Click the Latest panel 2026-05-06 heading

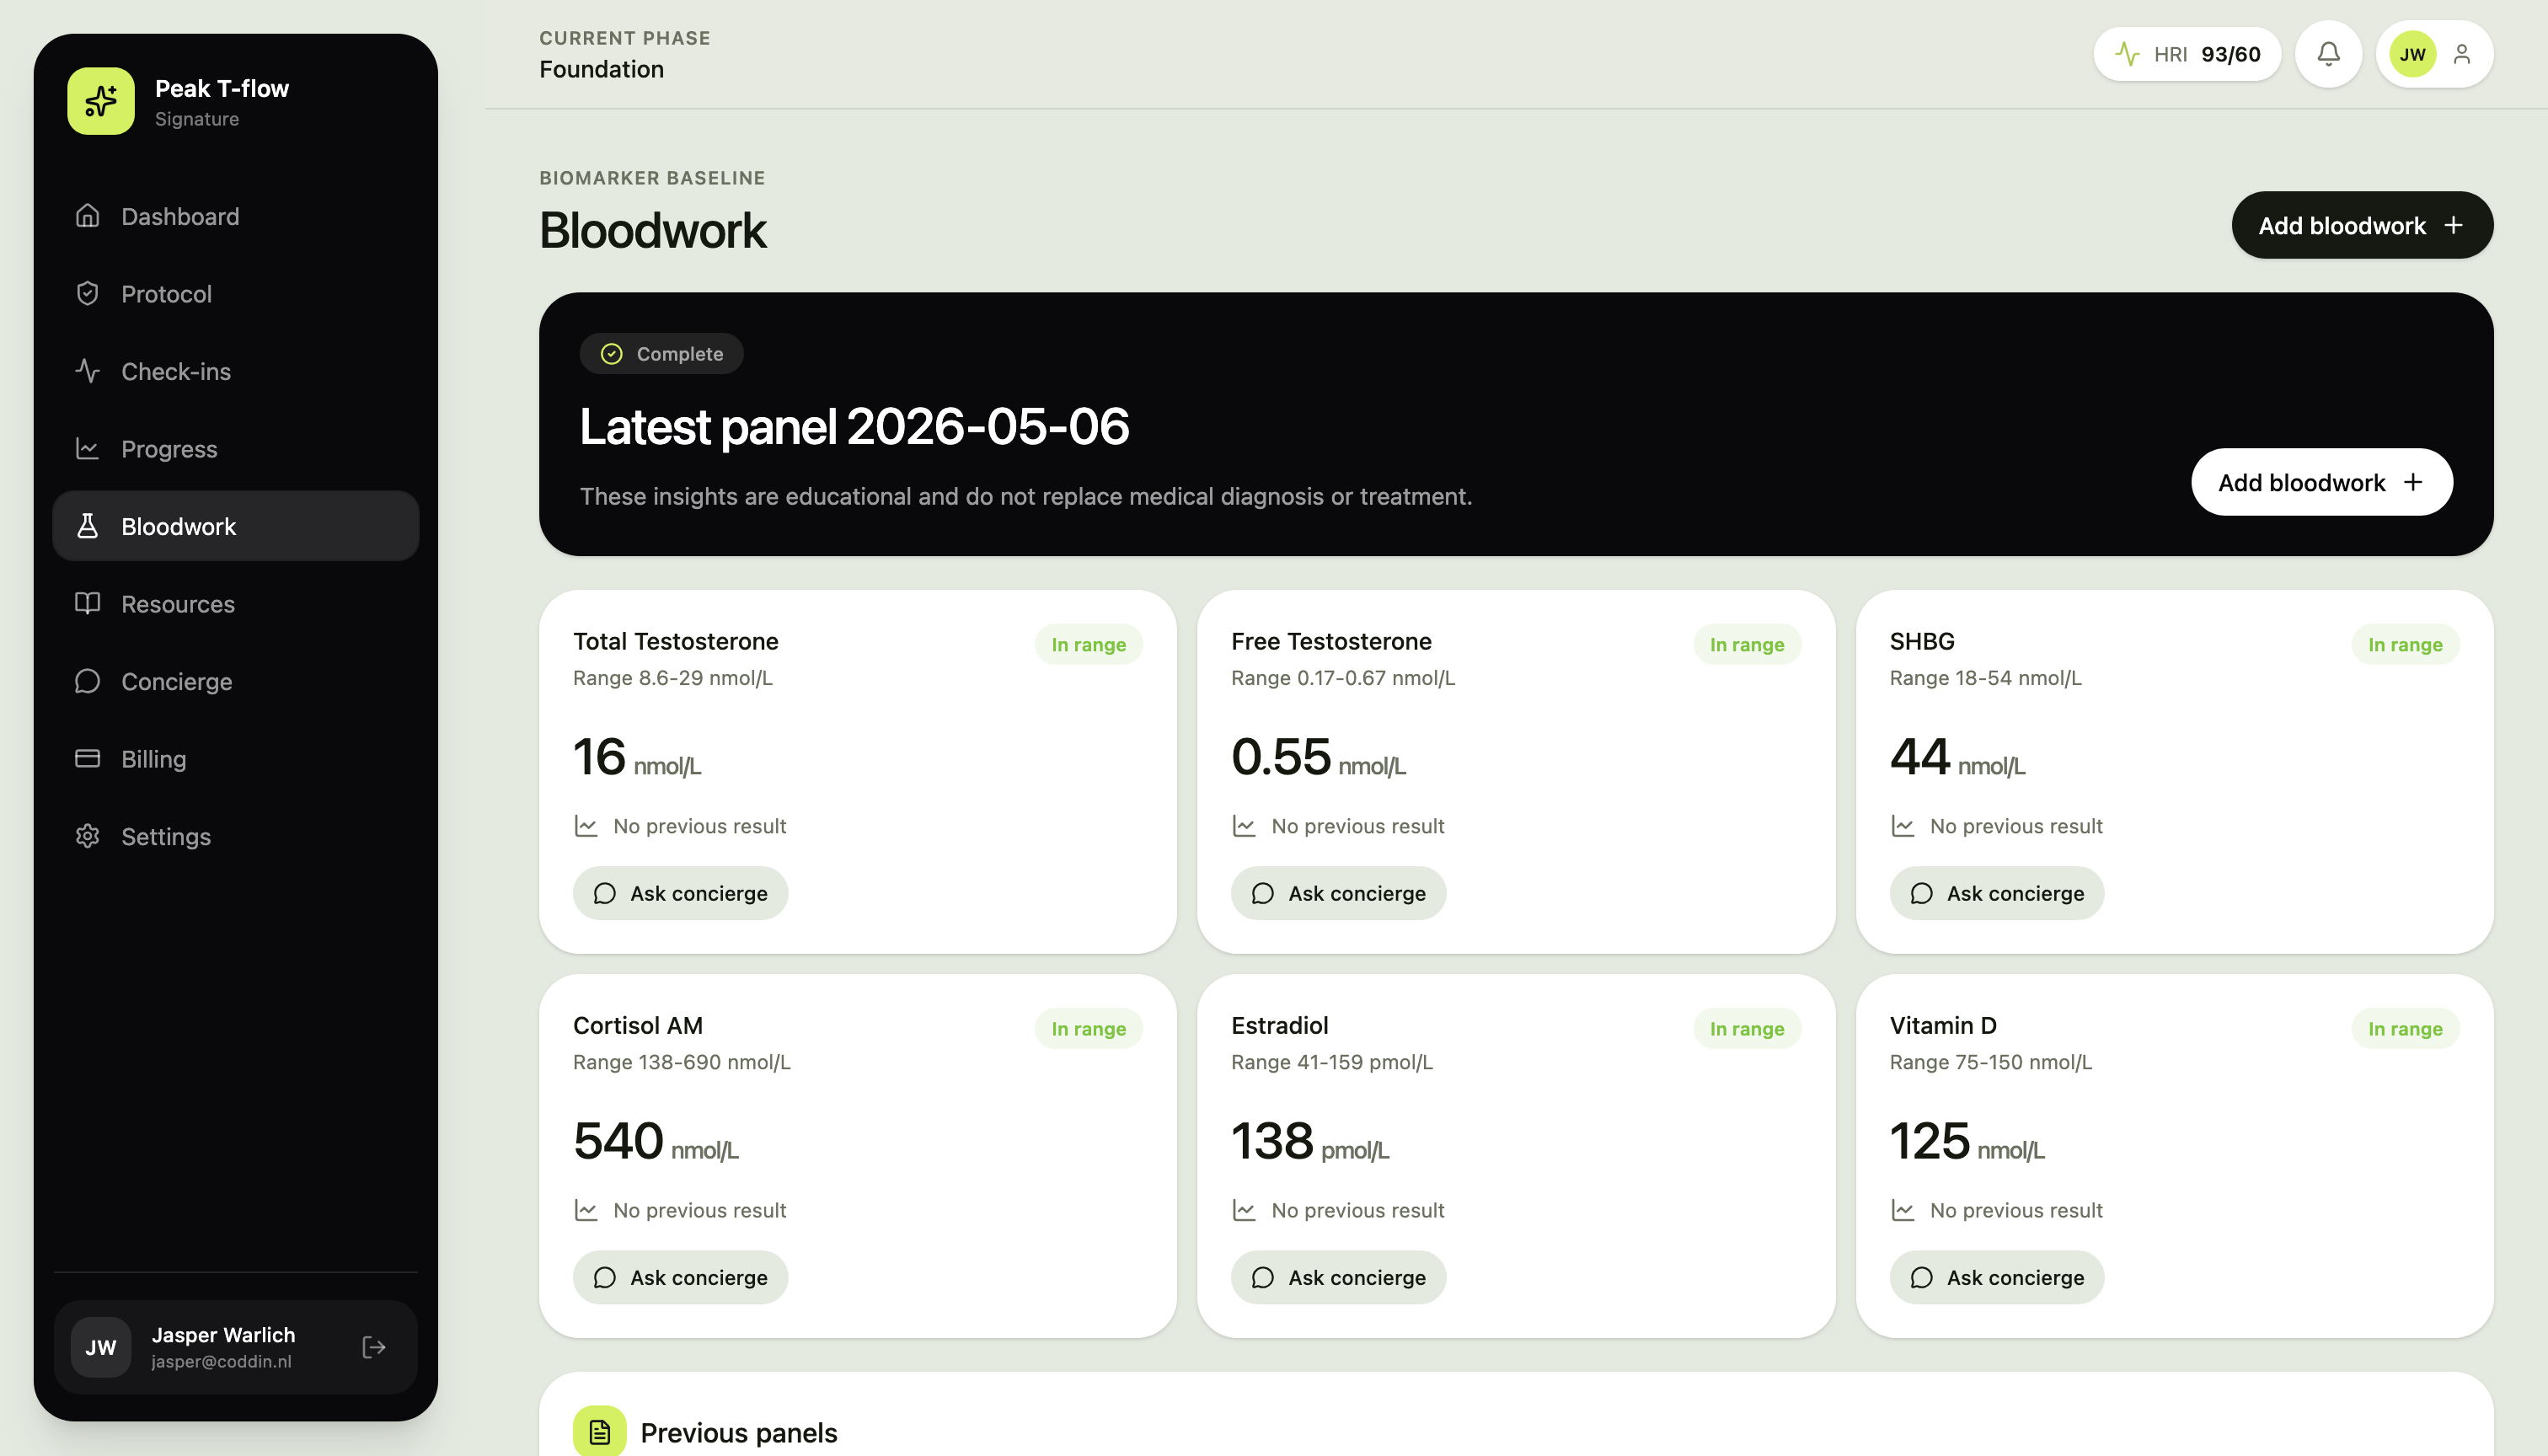(855, 427)
